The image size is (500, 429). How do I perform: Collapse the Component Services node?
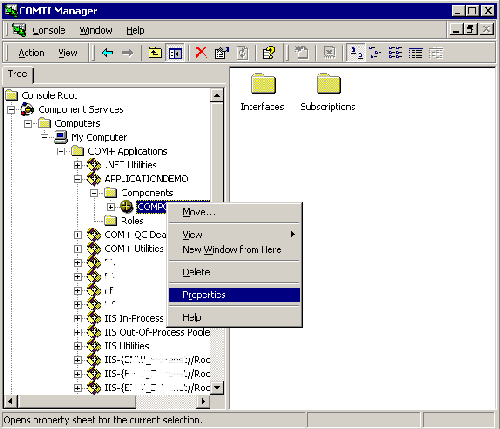coord(11,109)
